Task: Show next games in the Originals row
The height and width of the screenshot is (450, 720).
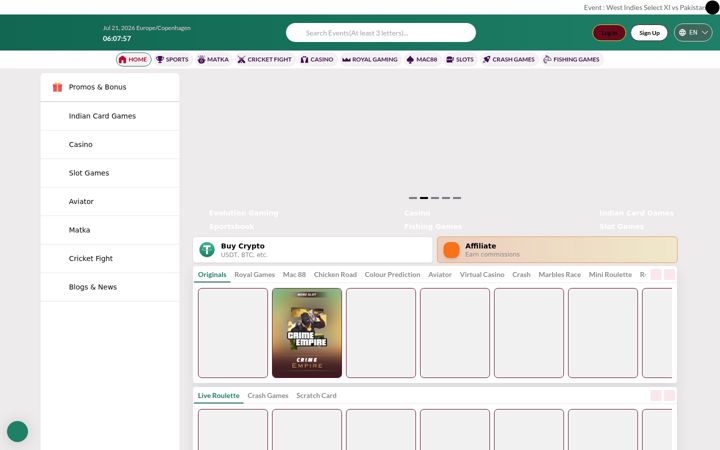Action: point(669,275)
